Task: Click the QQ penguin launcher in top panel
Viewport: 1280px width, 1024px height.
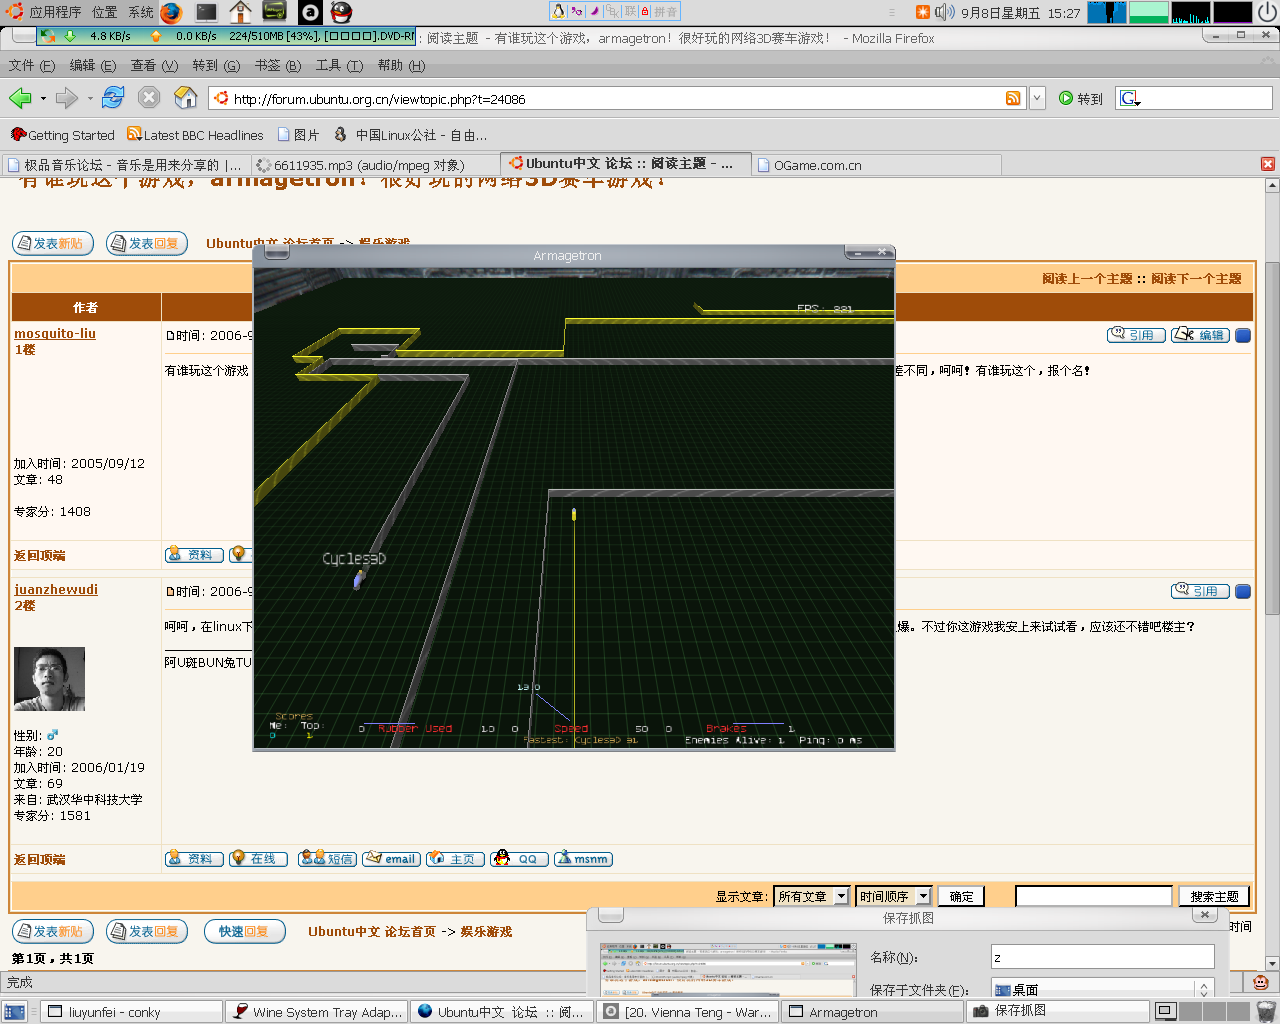Action: coord(341,12)
